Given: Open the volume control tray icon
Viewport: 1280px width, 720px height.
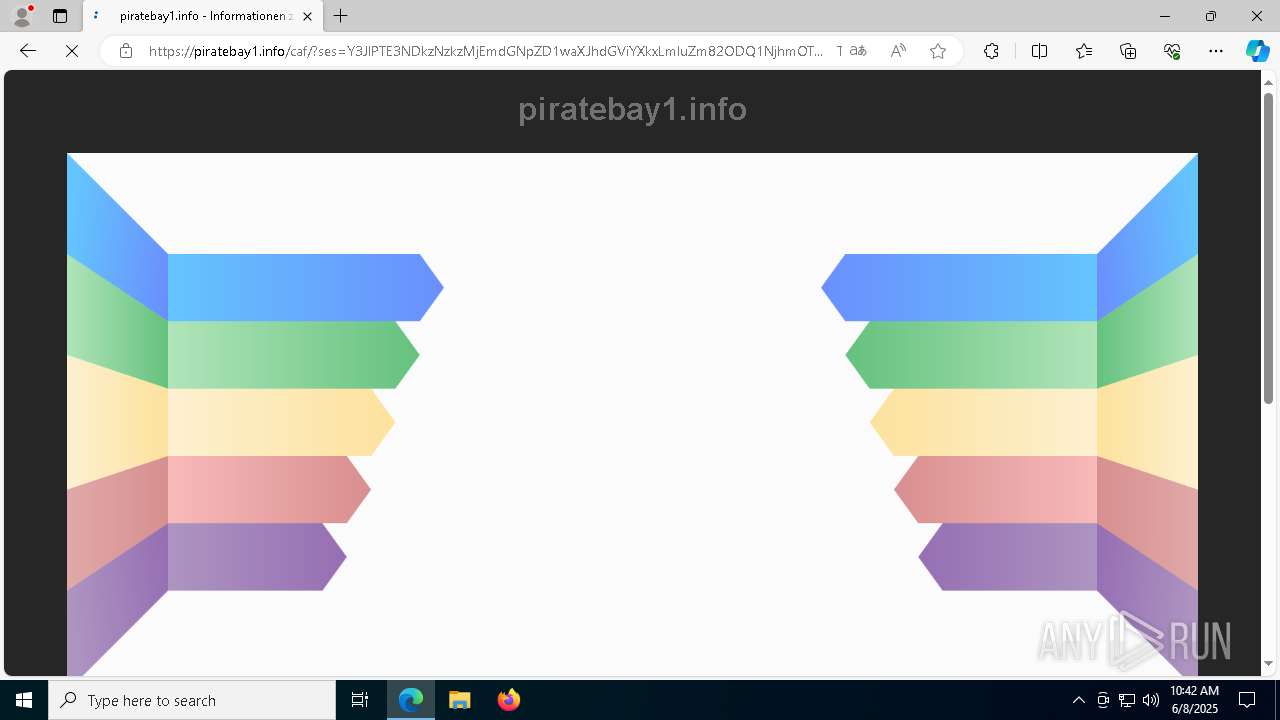Looking at the screenshot, I should pyautogui.click(x=1150, y=700).
